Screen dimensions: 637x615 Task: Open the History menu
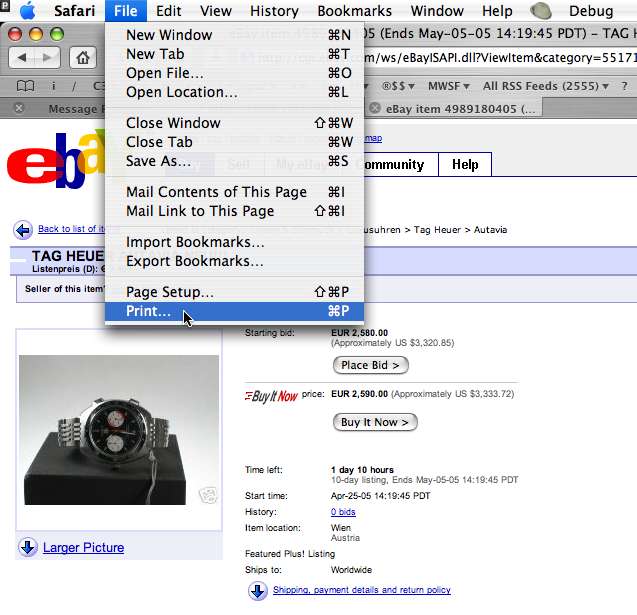tap(274, 11)
